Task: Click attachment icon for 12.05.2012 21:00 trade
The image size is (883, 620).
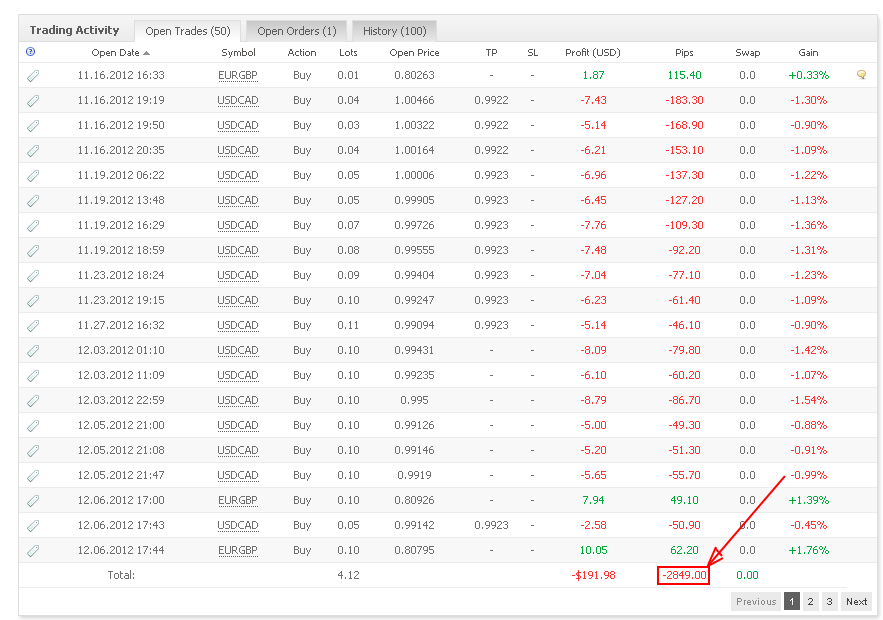Action: [x=33, y=426]
